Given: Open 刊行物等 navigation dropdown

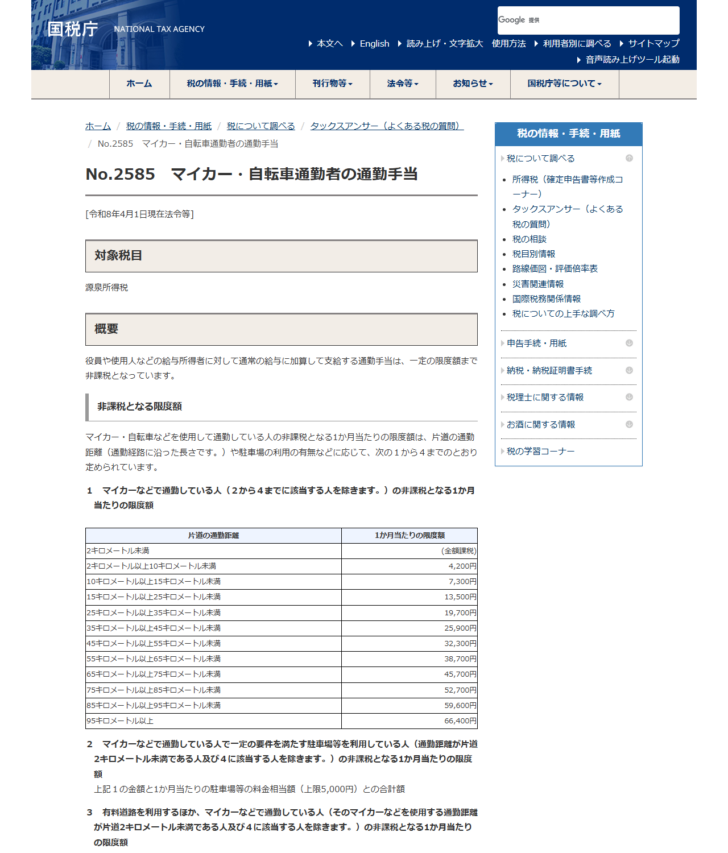Looking at the screenshot, I should [x=332, y=84].
